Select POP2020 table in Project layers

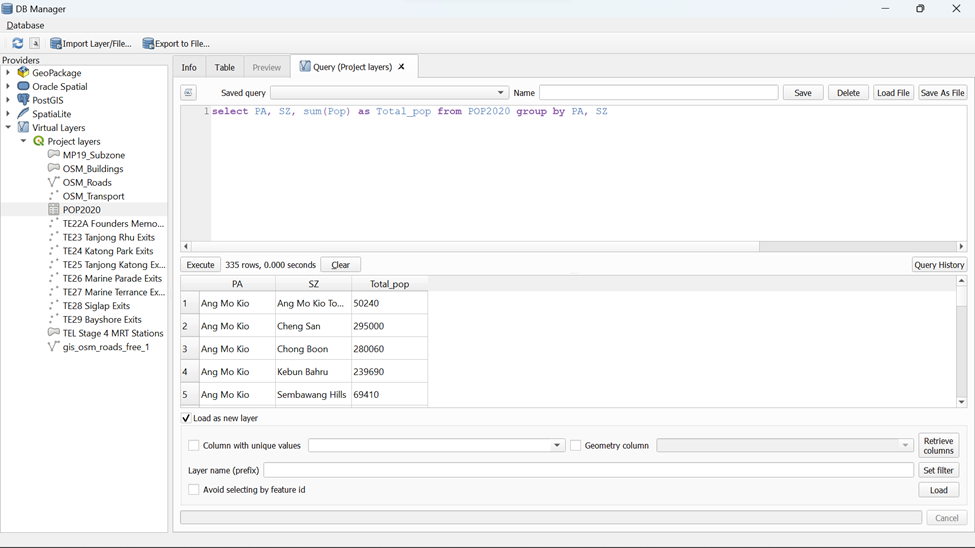click(81, 210)
